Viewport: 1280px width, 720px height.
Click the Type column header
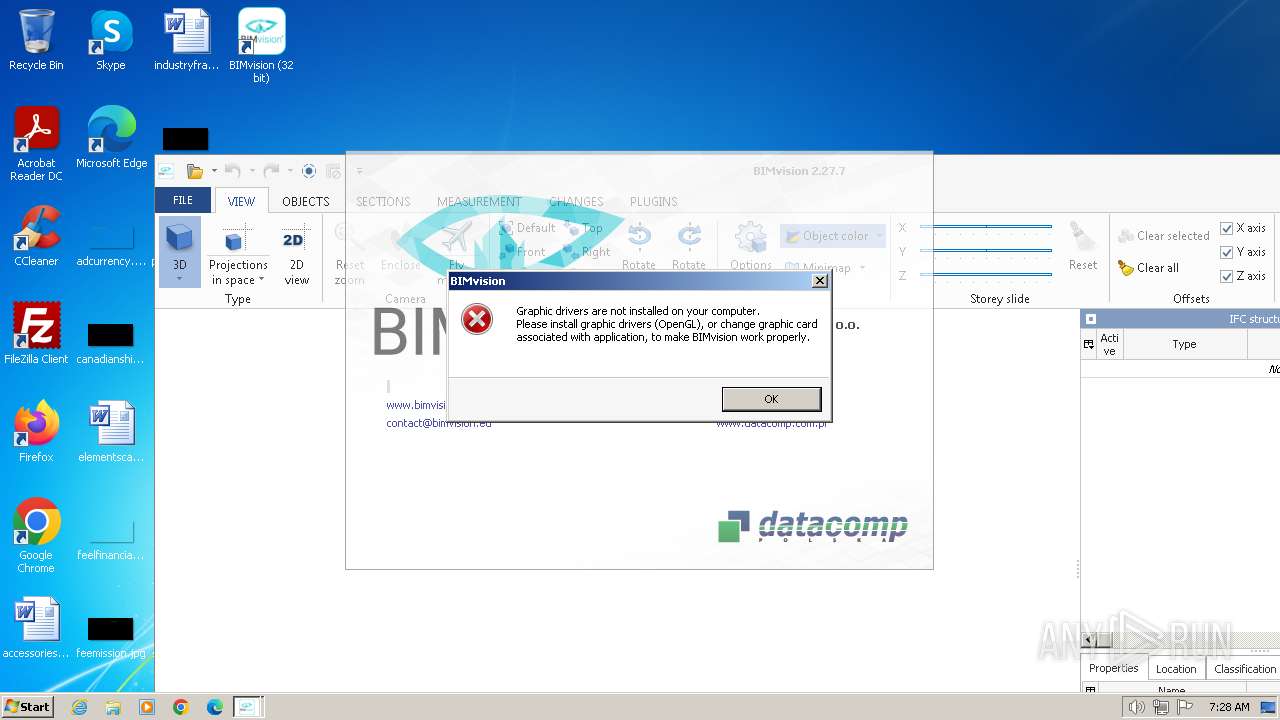click(x=1184, y=344)
